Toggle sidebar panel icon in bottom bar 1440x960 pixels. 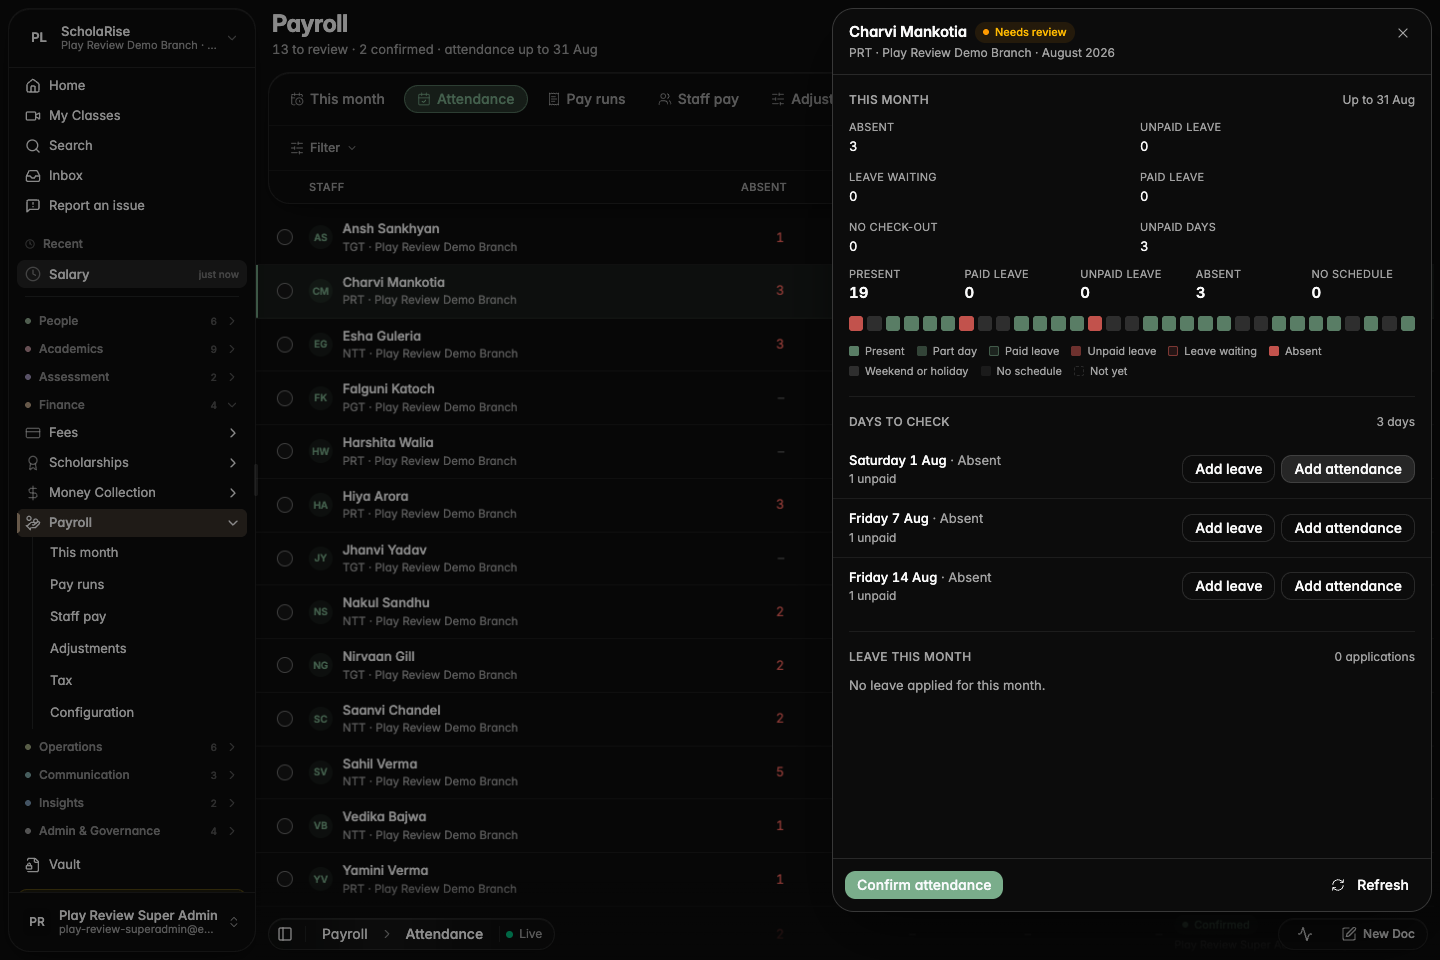(285, 934)
